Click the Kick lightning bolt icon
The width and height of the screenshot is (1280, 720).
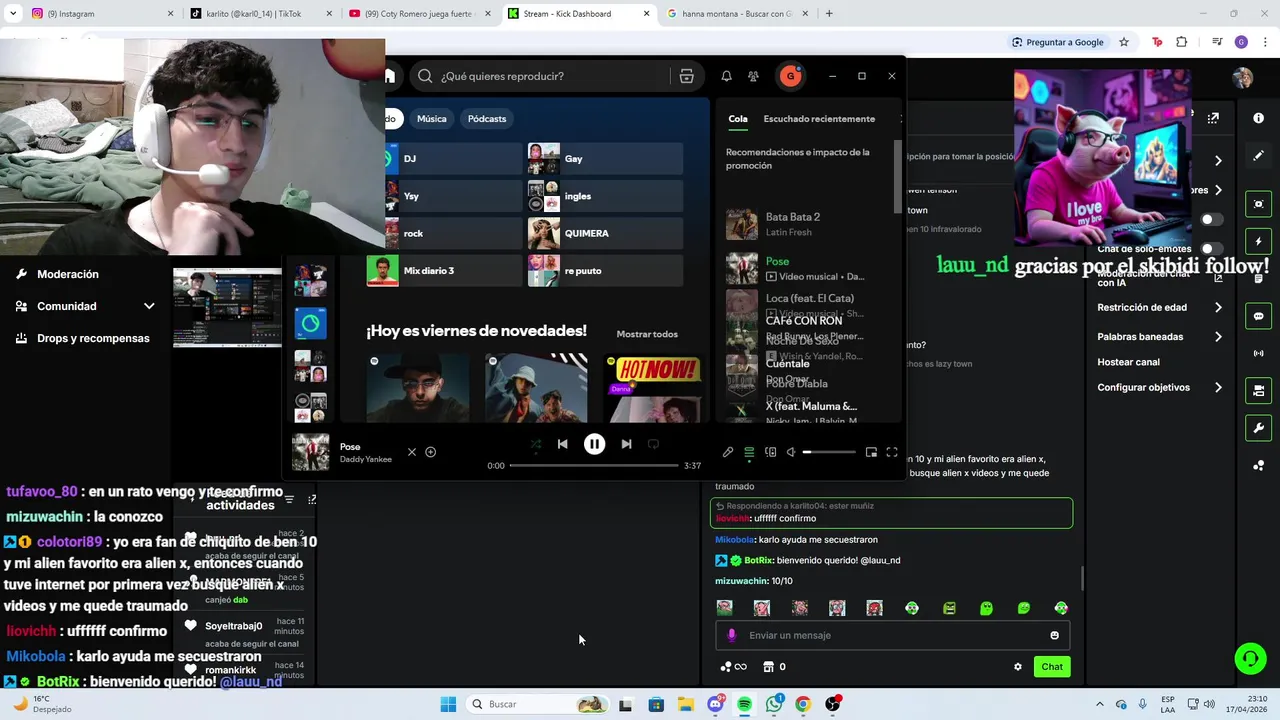1258,242
